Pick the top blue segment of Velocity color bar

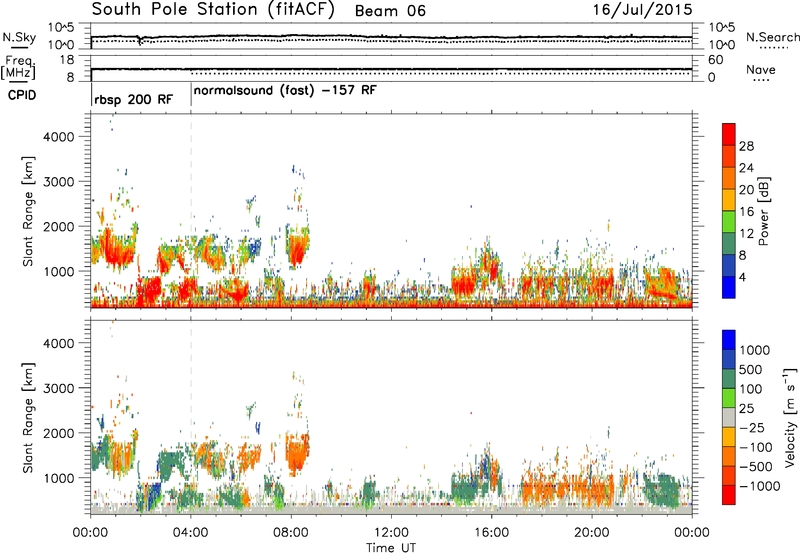(729, 340)
